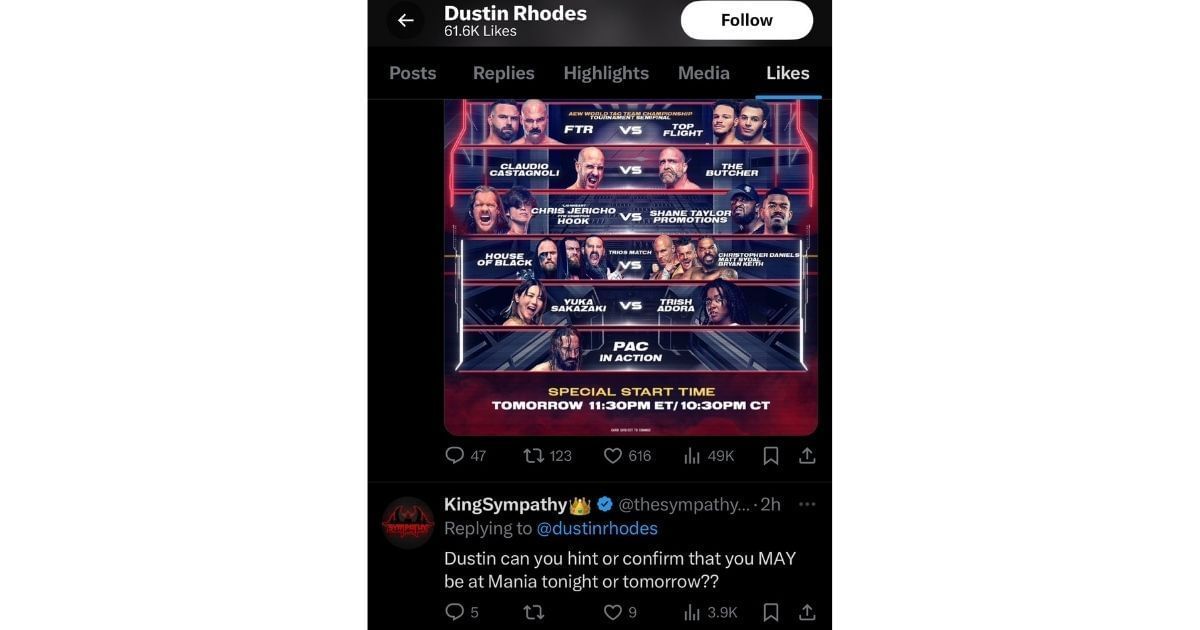Open the Highlights tab
Screen dimensions: 1200x630
click(606, 73)
